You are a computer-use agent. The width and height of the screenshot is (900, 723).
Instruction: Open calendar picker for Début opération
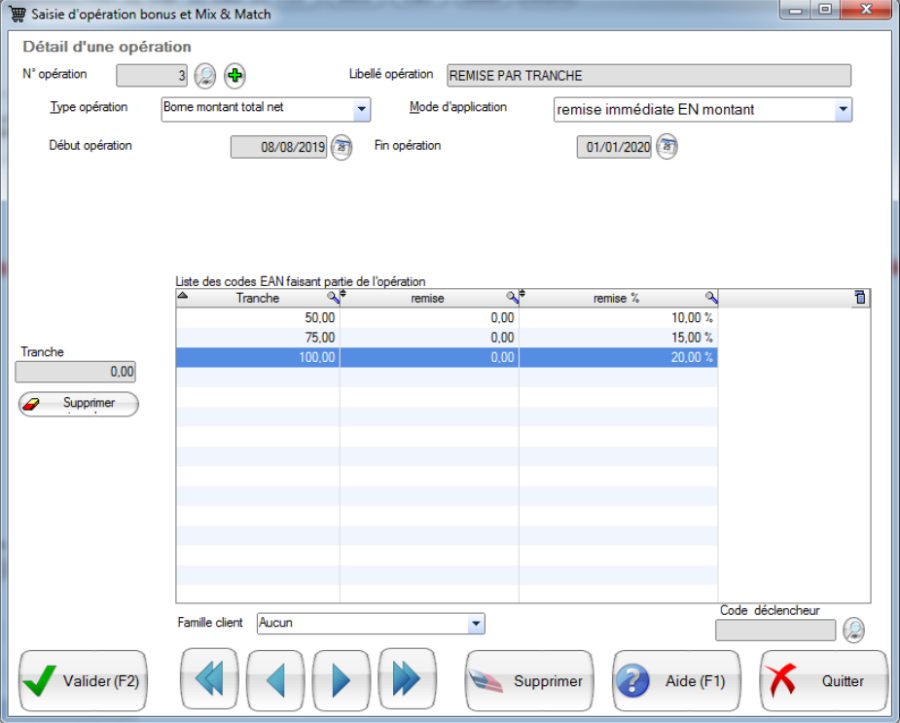coord(342,147)
